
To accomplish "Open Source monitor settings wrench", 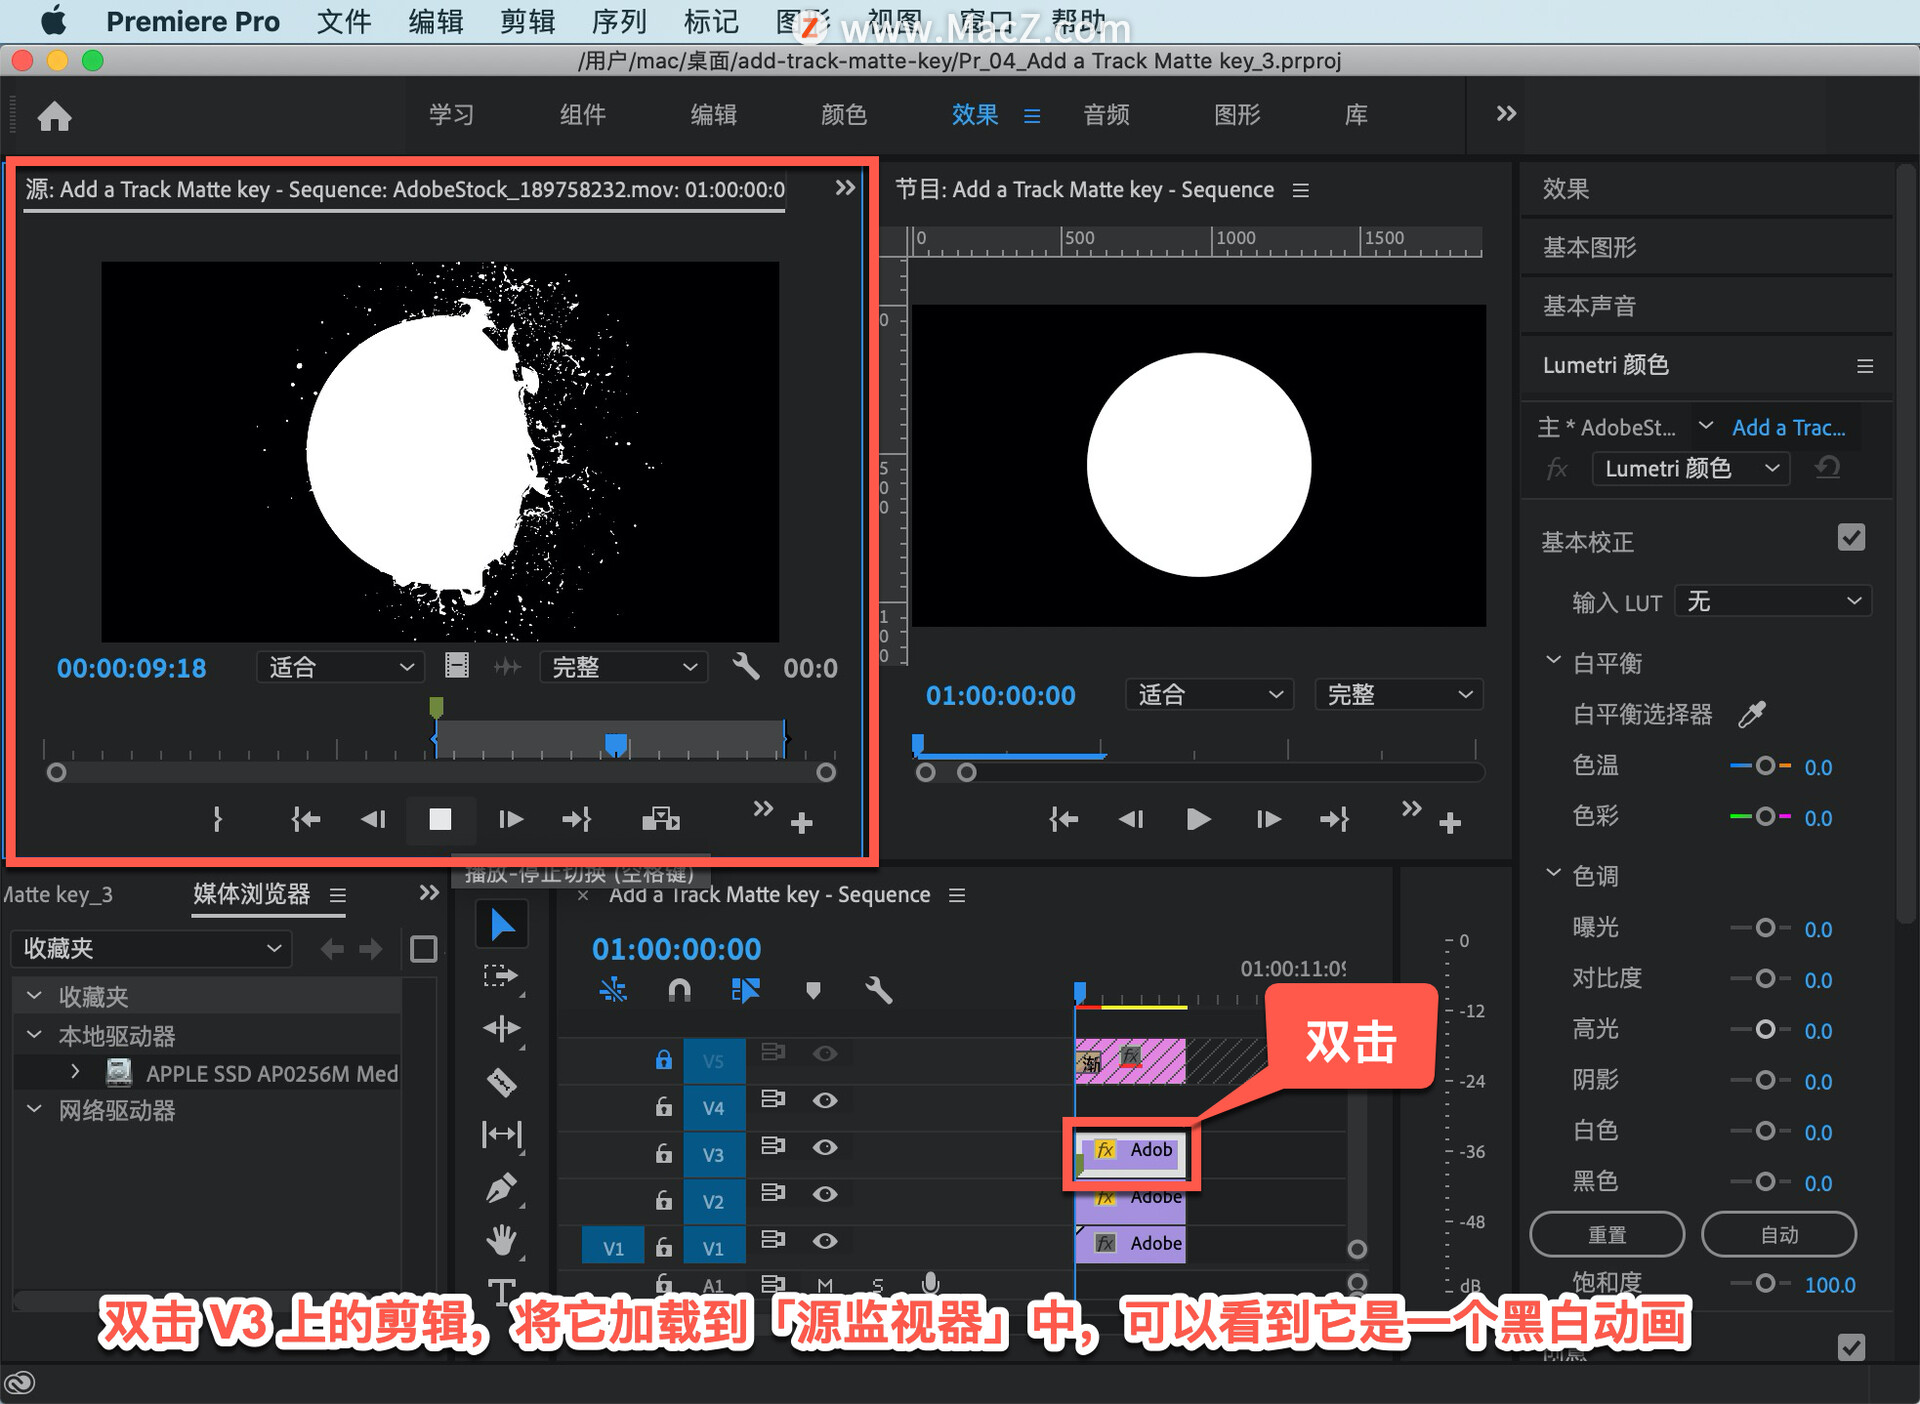I will 745,666.
